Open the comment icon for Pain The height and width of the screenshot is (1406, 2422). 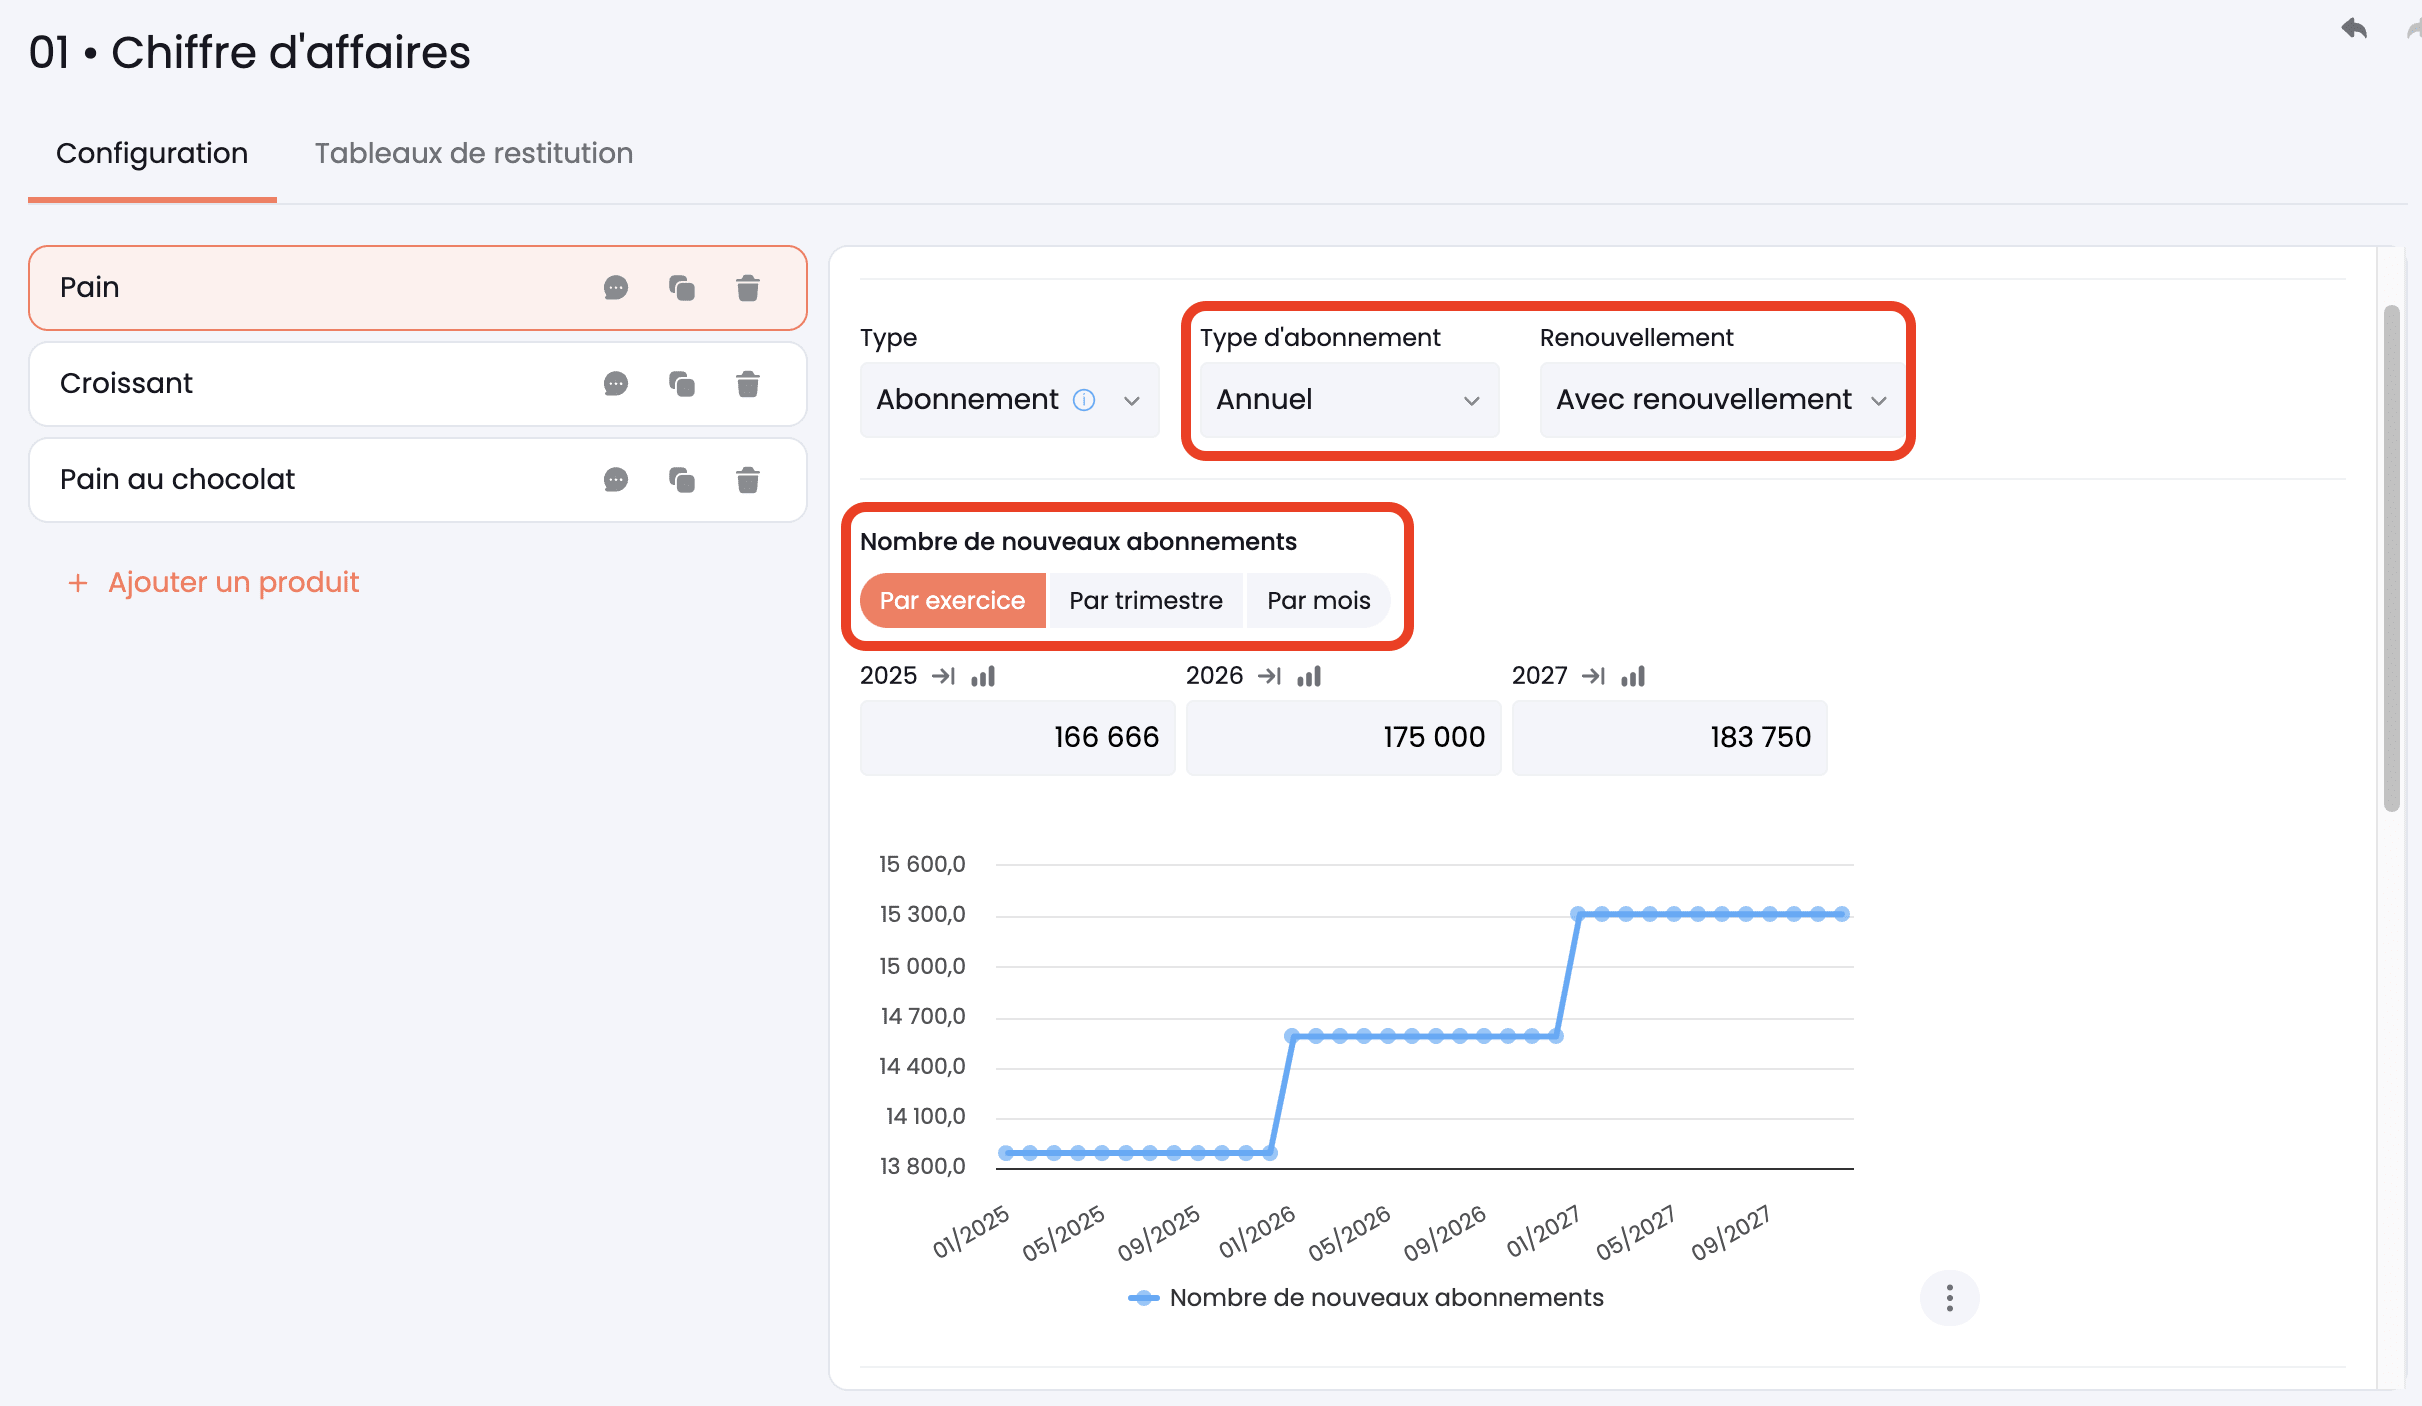(616, 288)
